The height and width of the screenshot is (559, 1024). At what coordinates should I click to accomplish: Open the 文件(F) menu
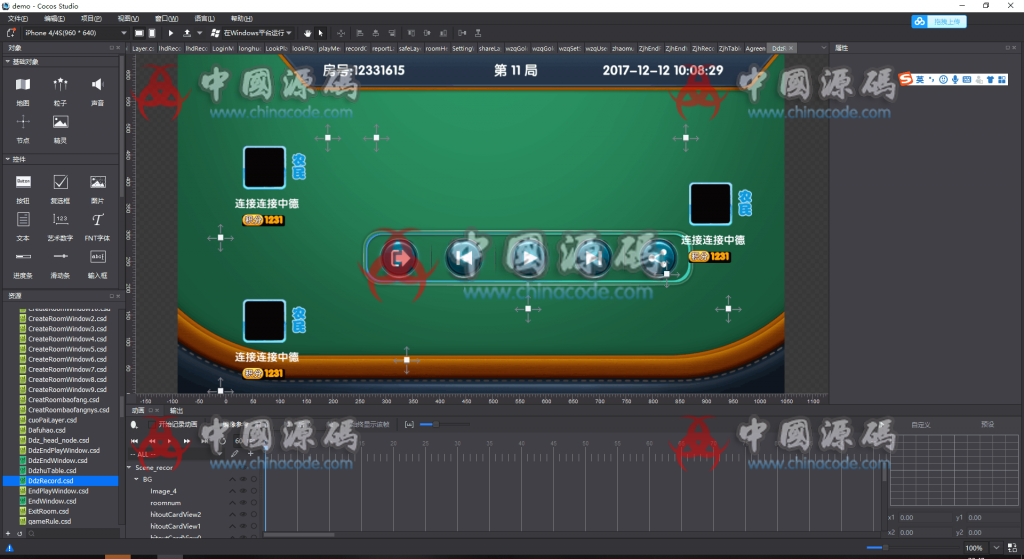[x=18, y=18]
